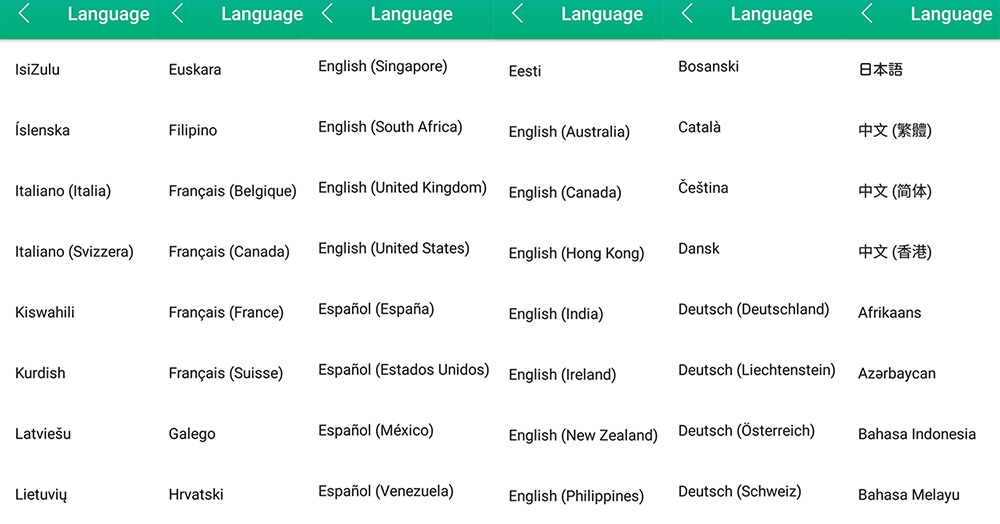The image size is (1000, 524).
Task: Select Čeština from the language list
Action: pos(703,188)
